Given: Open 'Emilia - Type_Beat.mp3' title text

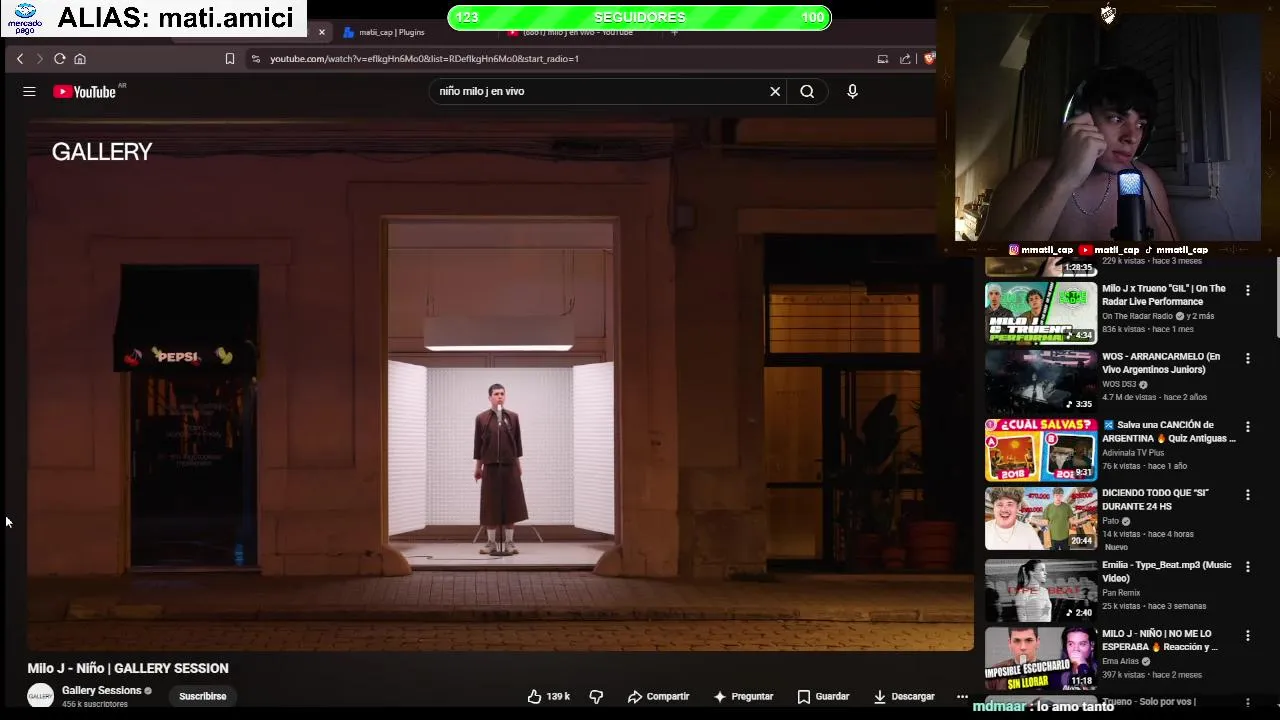Looking at the screenshot, I should (x=1166, y=571).
